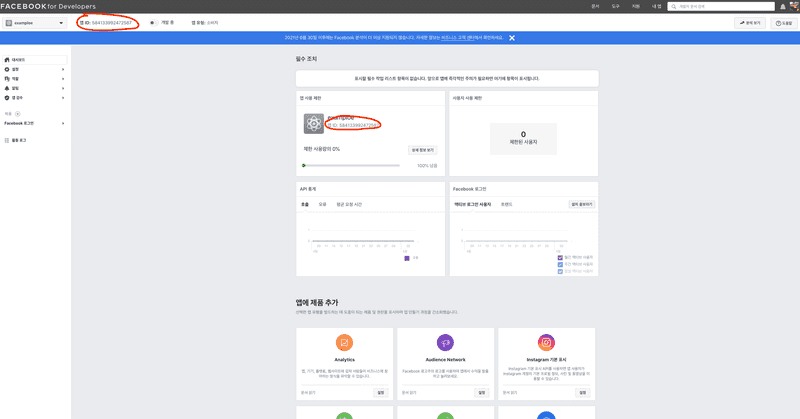Click the app usage limit progress bar
The height and width of the screenshot is (419, 800).
coord(351,165)
